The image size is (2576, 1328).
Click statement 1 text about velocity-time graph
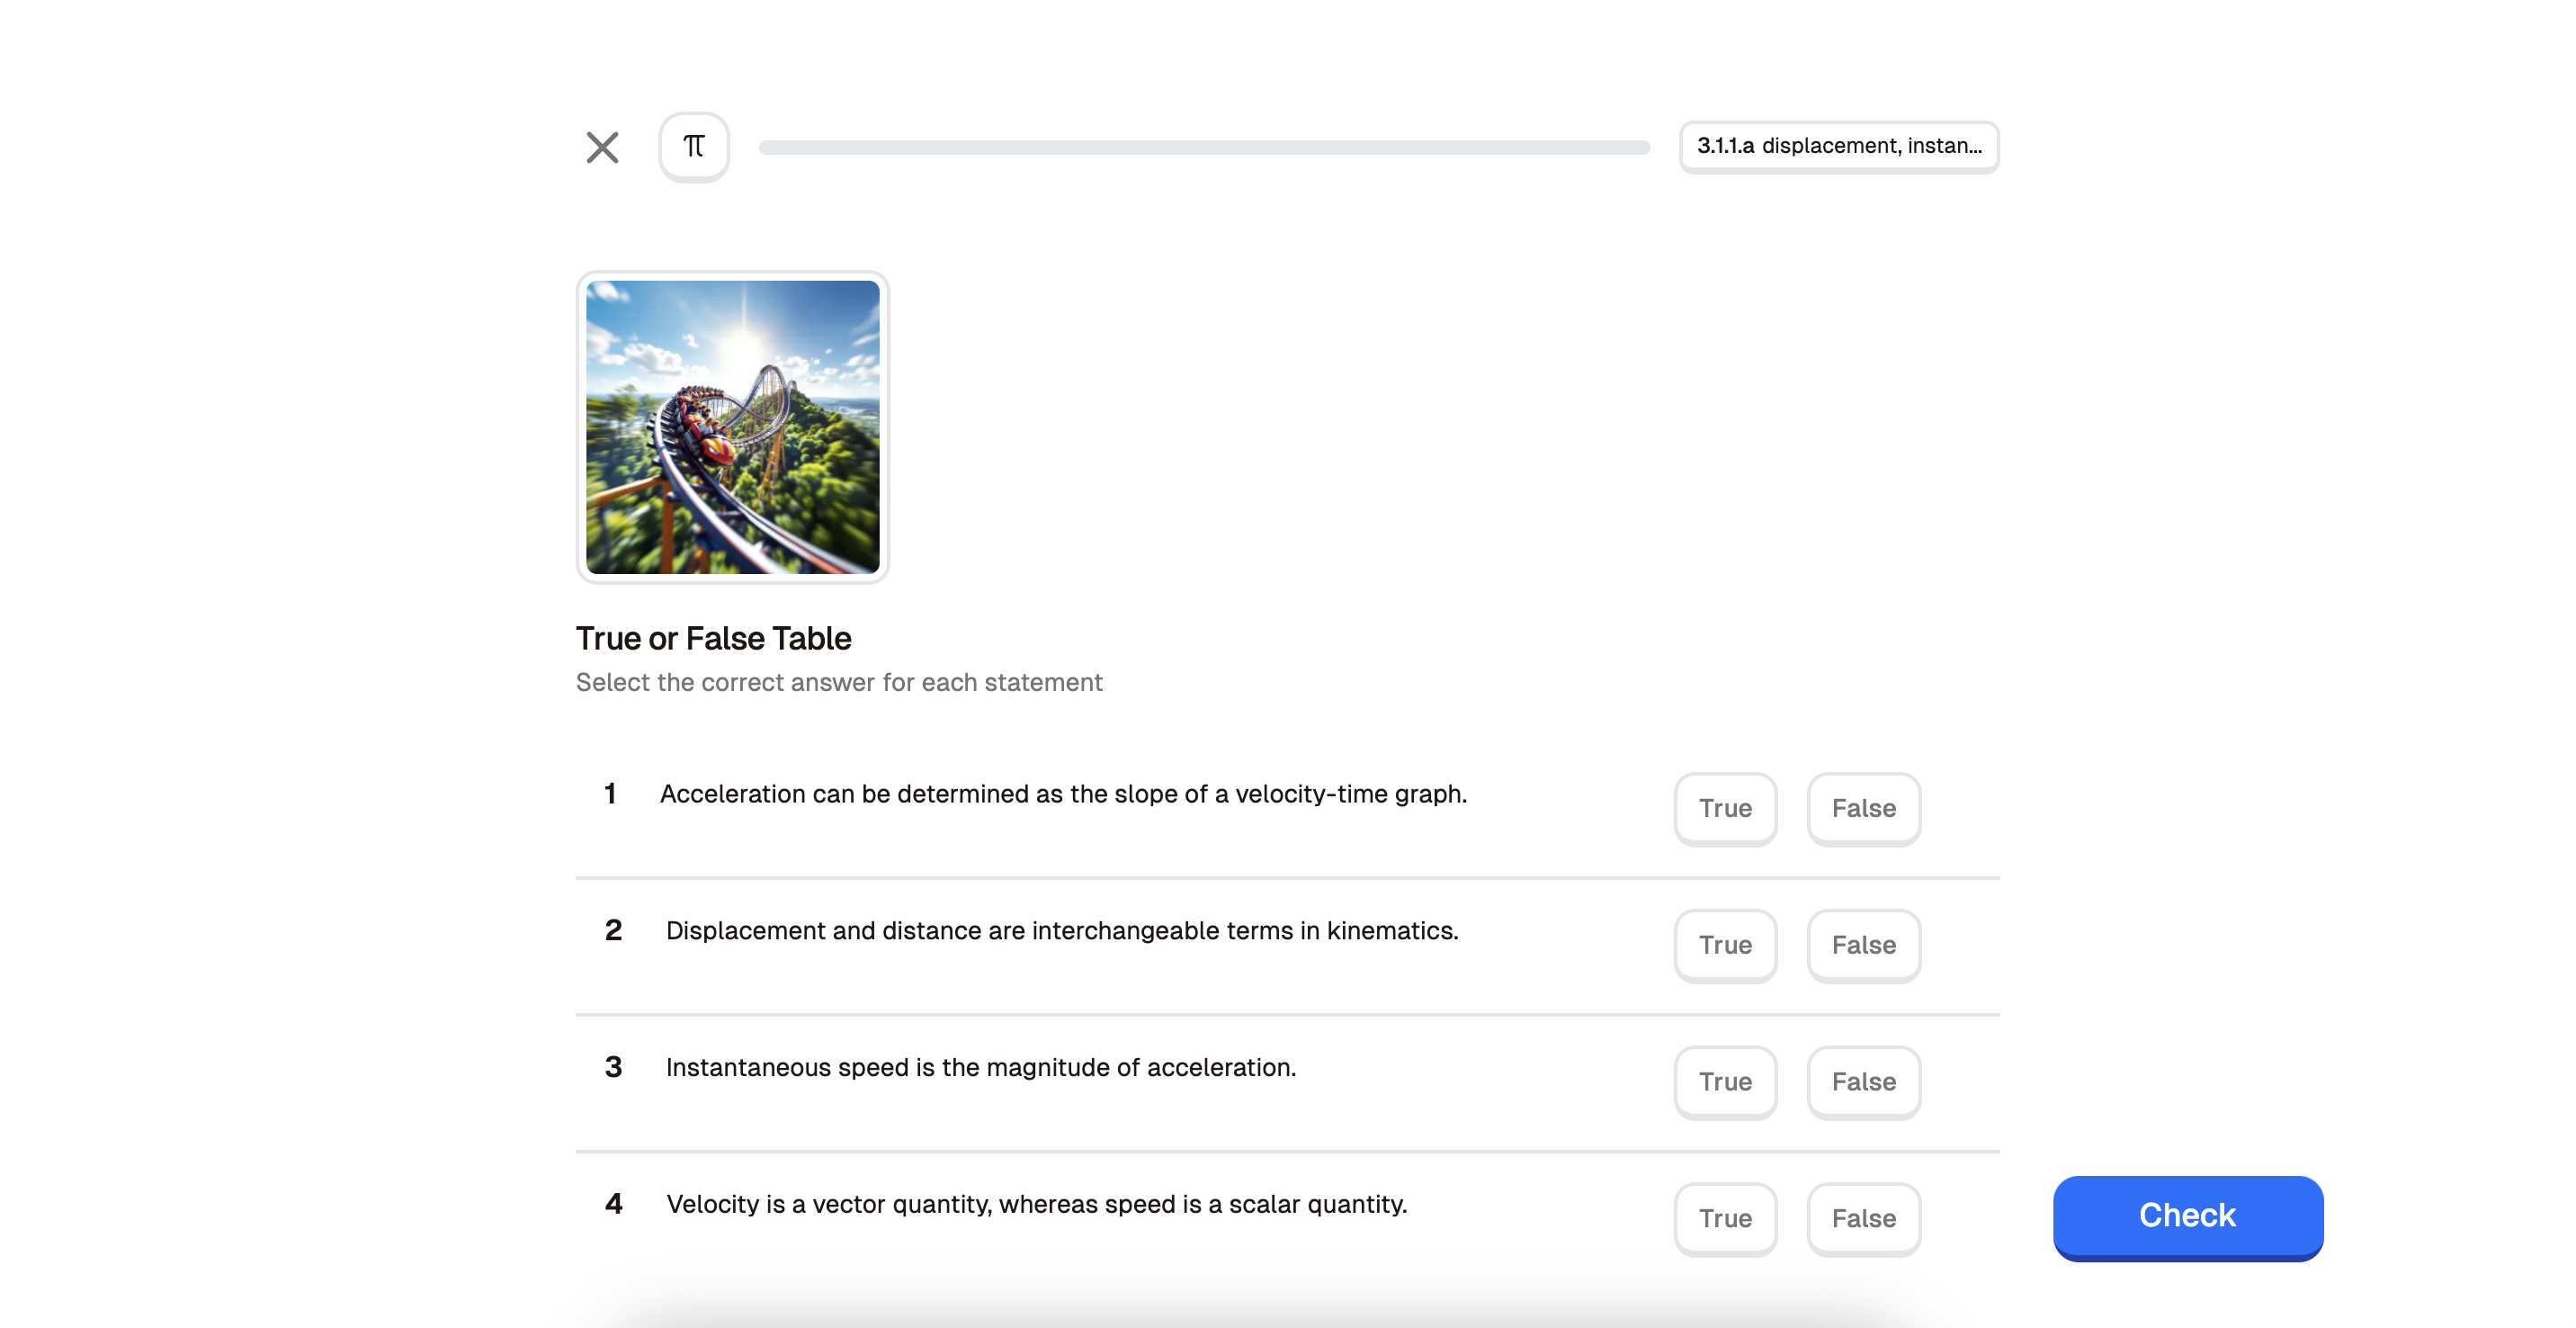1063,794
